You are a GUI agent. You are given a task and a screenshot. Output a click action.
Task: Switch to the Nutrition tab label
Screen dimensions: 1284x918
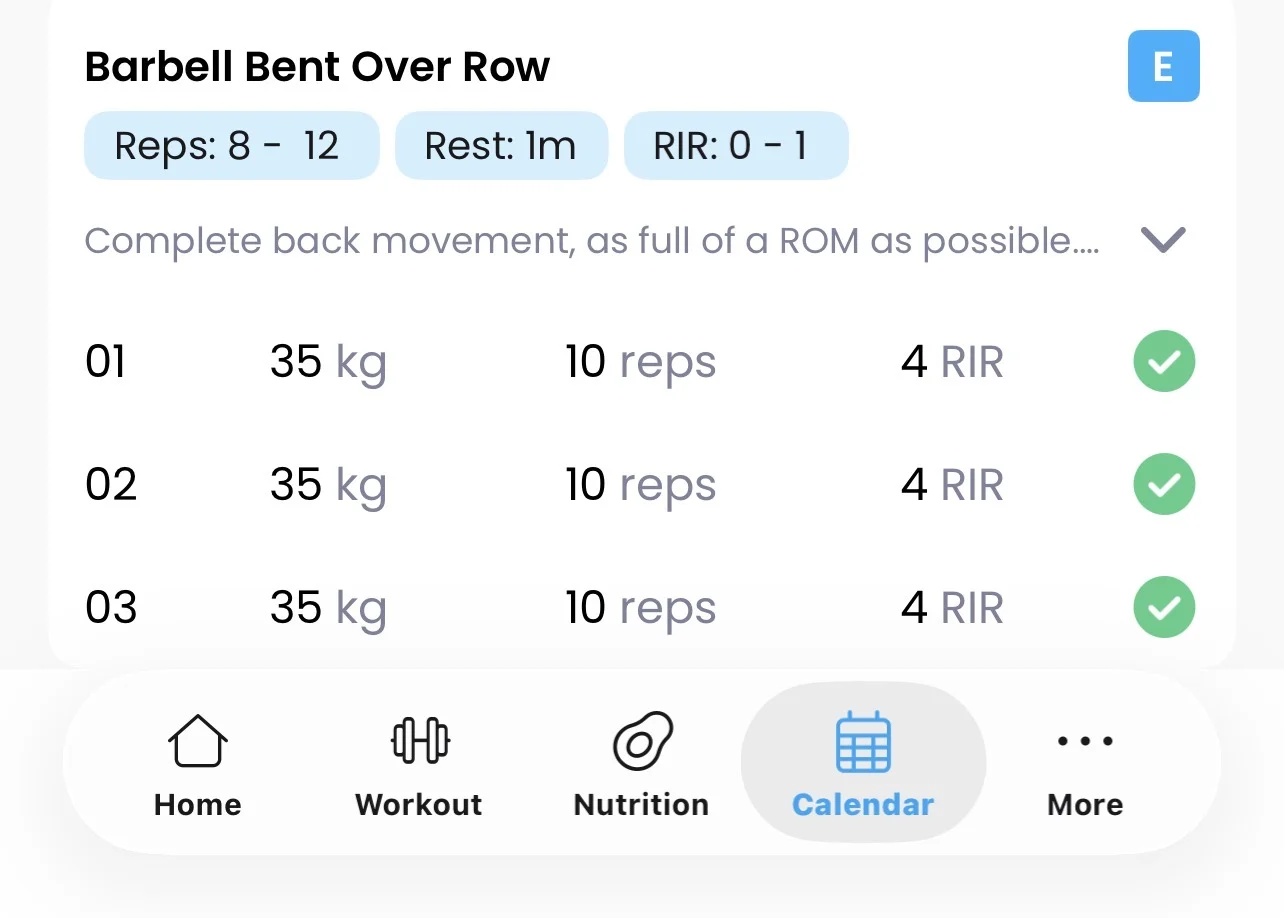pos(642,805)
